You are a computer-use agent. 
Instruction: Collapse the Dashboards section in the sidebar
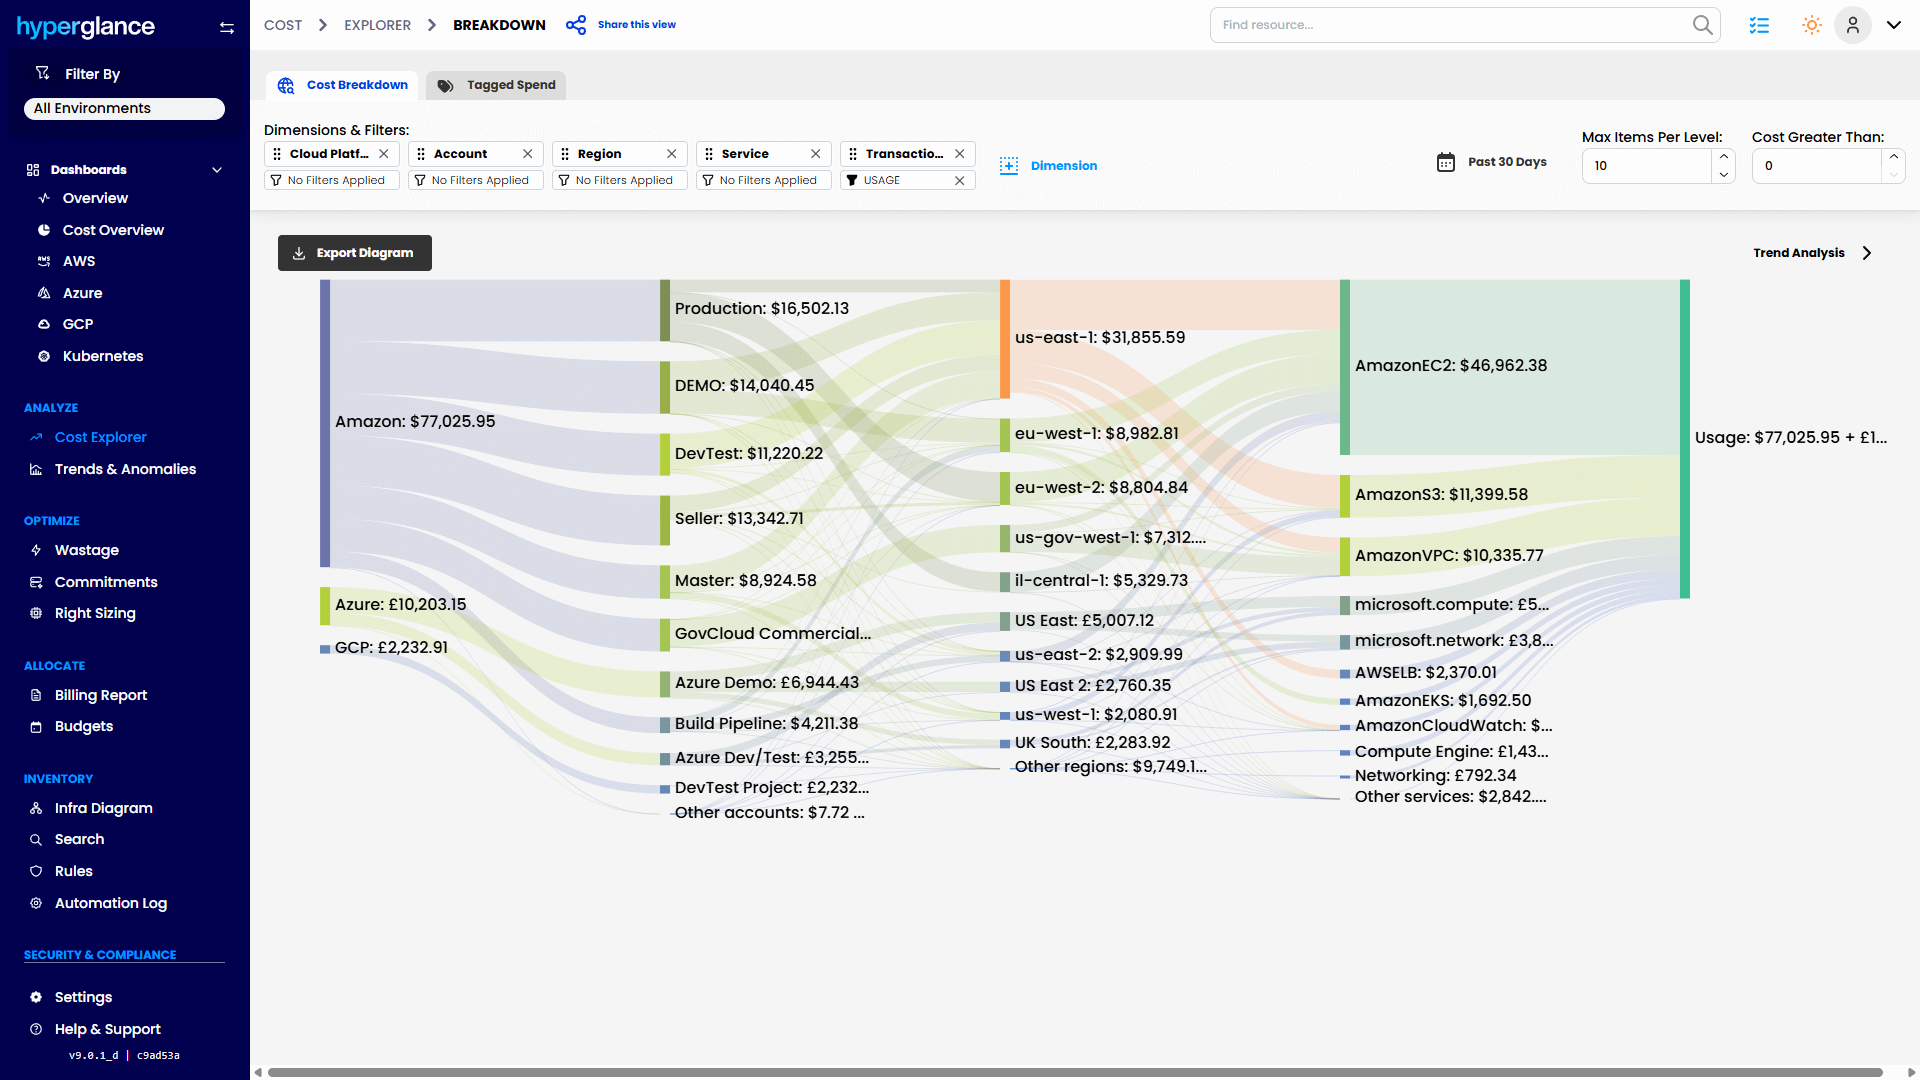[x=217, y=169]
